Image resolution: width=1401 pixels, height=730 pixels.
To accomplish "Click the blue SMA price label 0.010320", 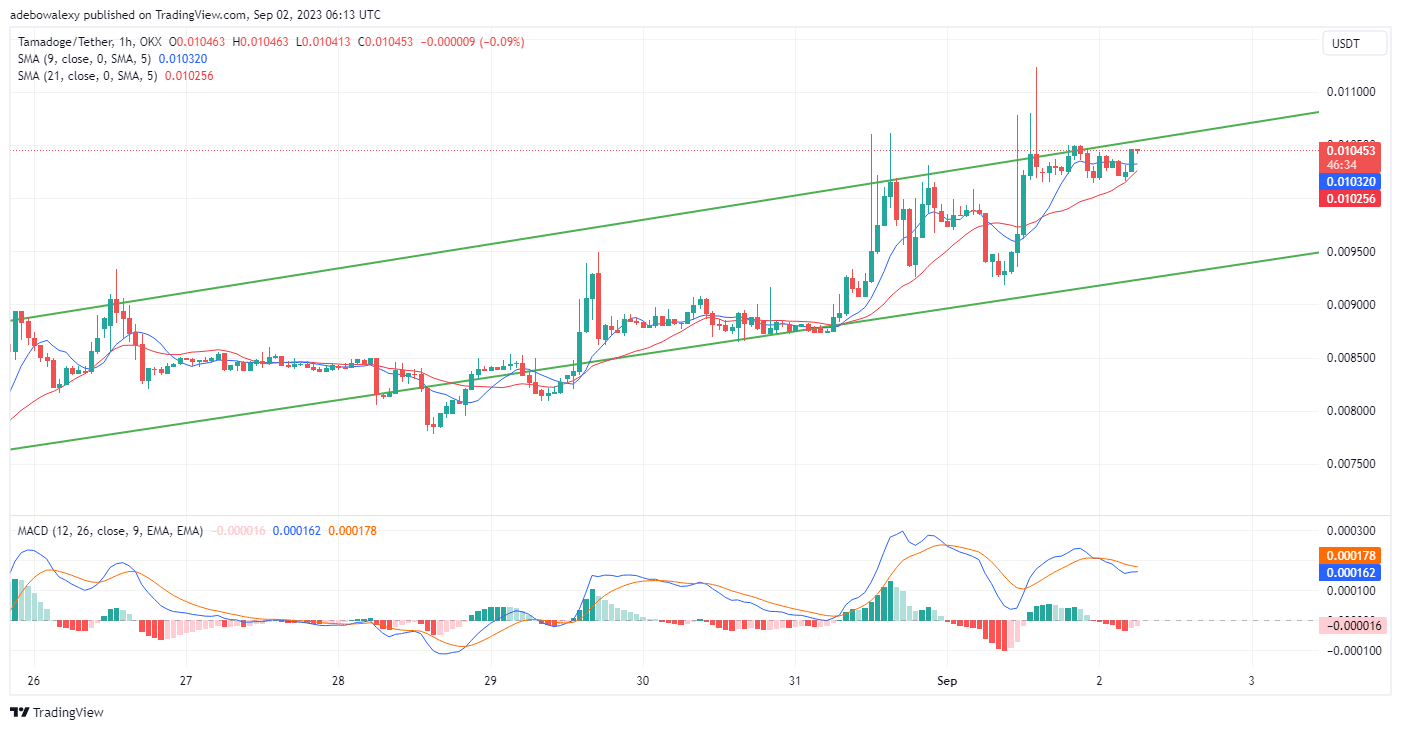I will 1352,182.
